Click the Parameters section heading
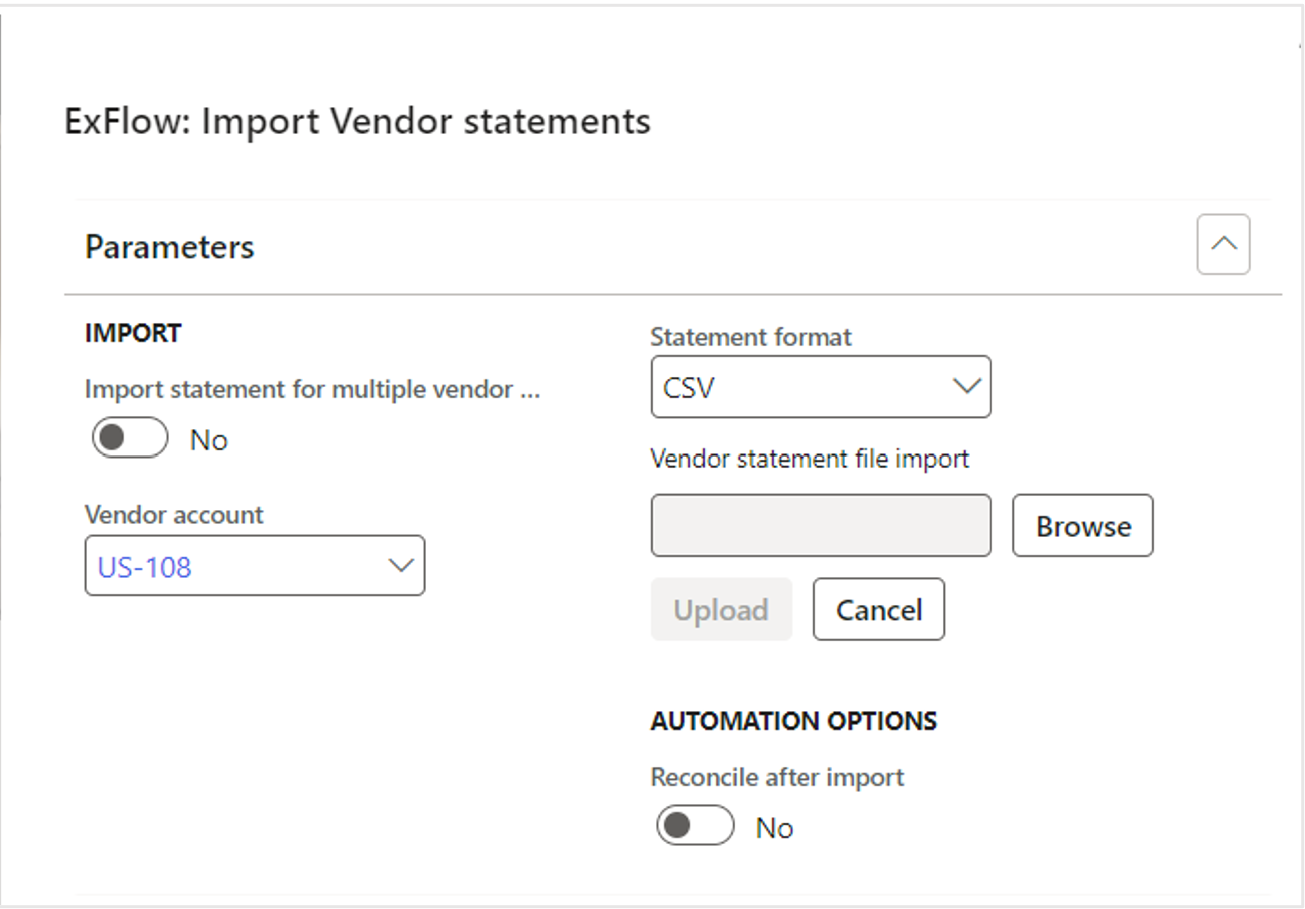 pos(170,246)
